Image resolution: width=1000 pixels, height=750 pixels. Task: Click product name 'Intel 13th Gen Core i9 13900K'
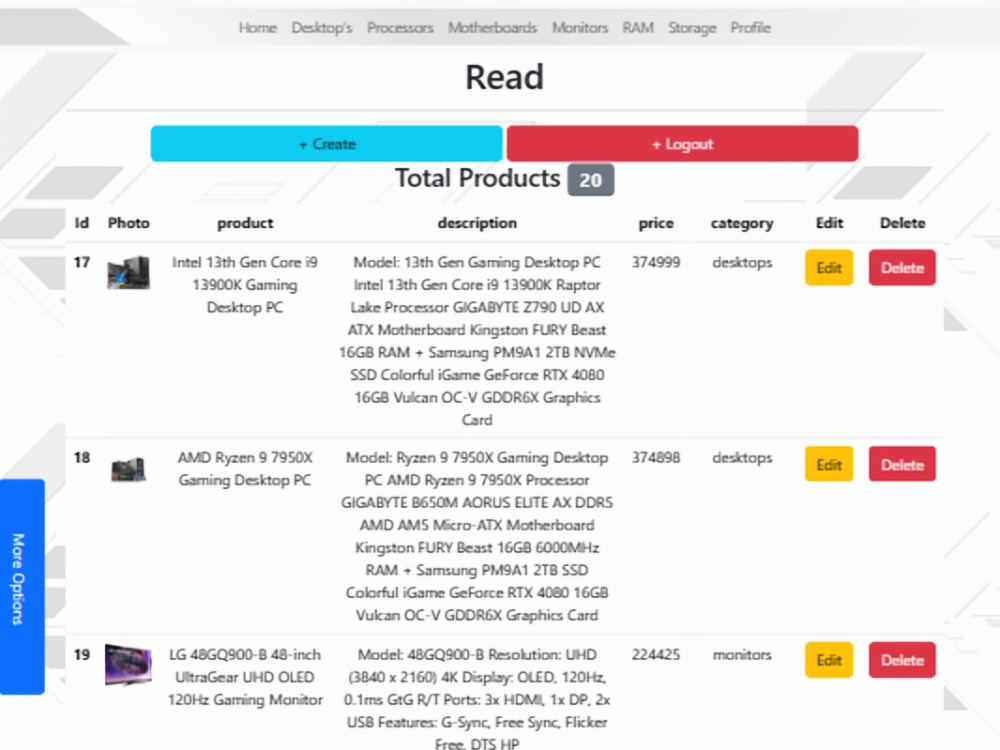245,284
